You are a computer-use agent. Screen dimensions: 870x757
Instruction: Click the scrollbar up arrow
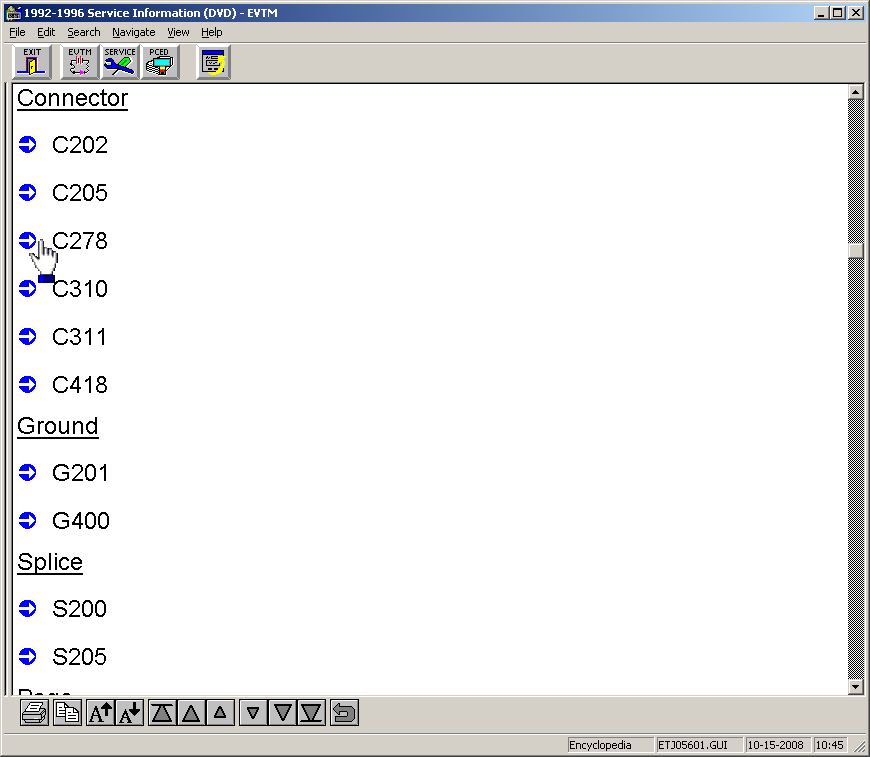[x=855, y=92]
